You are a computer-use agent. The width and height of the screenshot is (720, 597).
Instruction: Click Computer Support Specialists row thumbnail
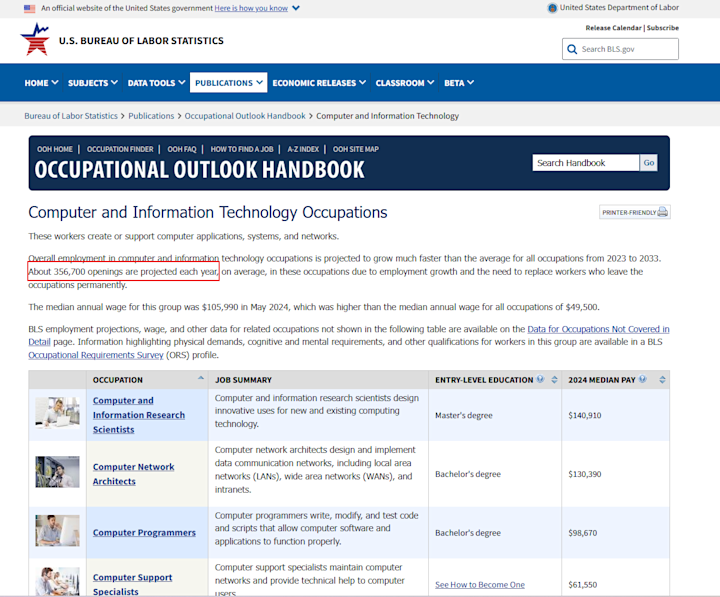tap(57, 581)
